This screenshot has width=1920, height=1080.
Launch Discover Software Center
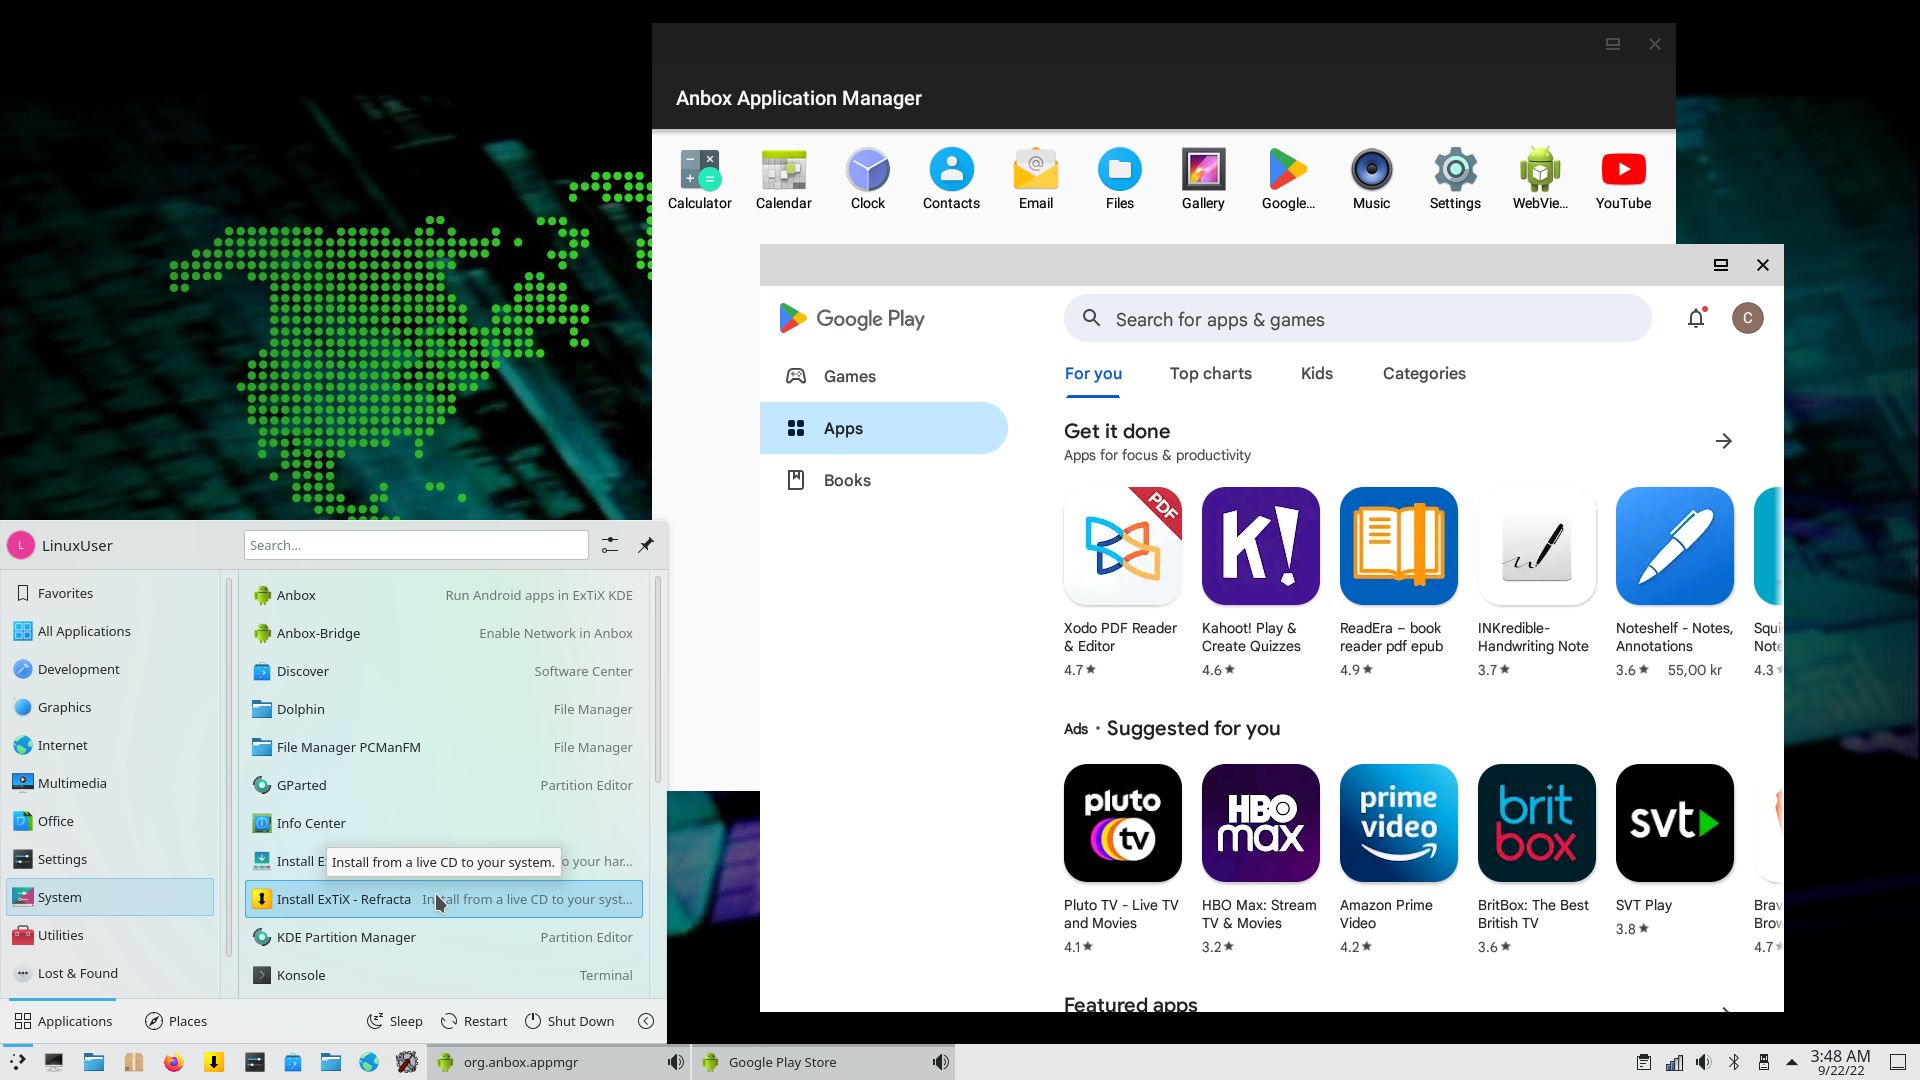tap(443, 671)
